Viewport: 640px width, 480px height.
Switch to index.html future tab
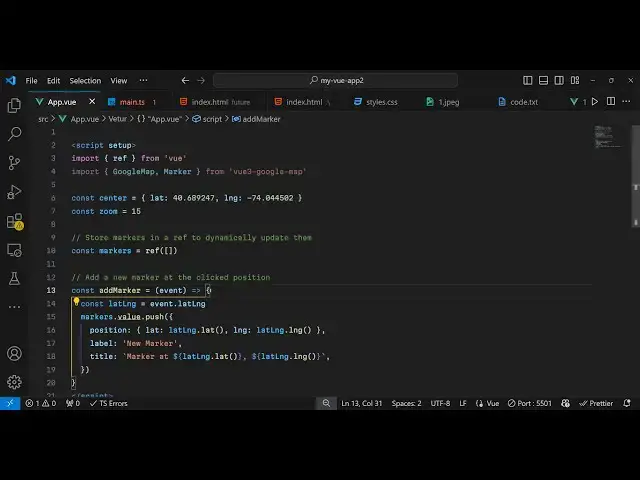(x=221, y=102)
